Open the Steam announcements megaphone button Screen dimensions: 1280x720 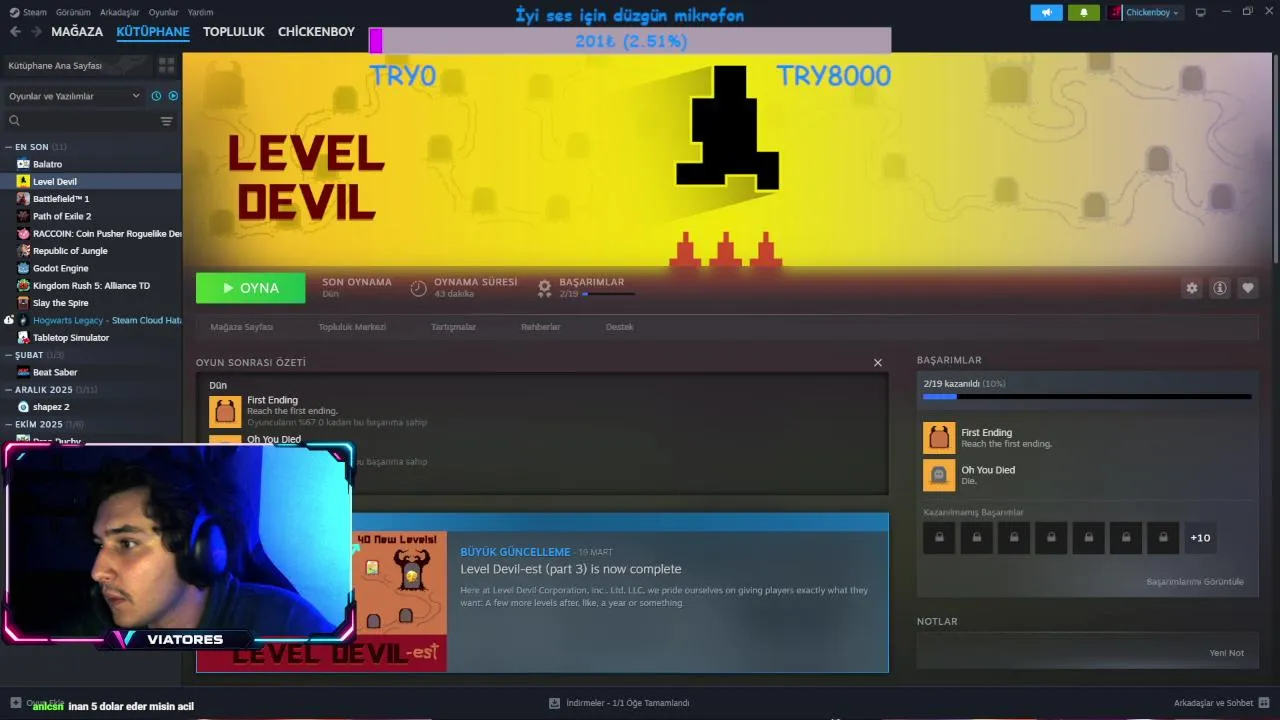1046,12
